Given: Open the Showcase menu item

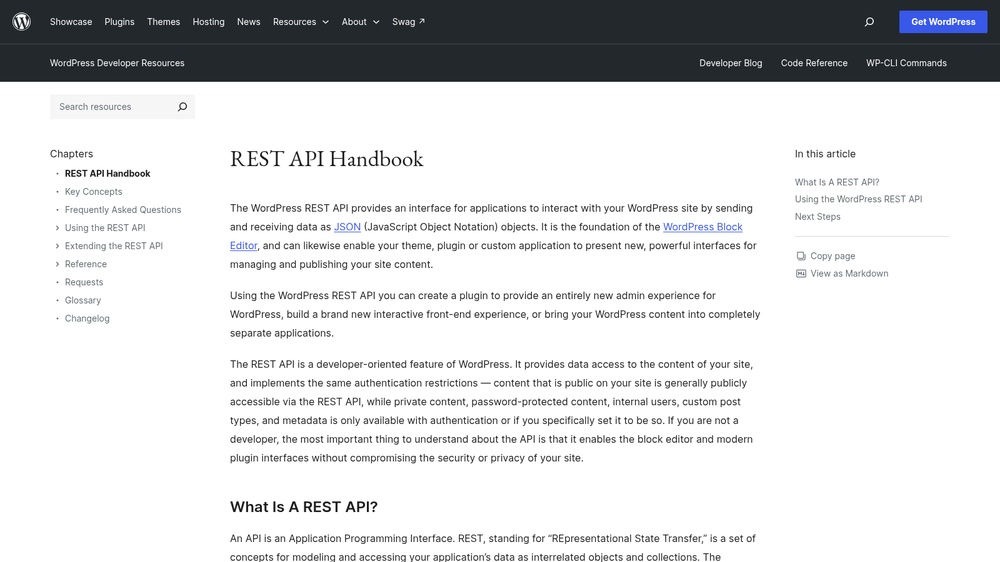Looking at the screenshot, I should coord(71,22).
